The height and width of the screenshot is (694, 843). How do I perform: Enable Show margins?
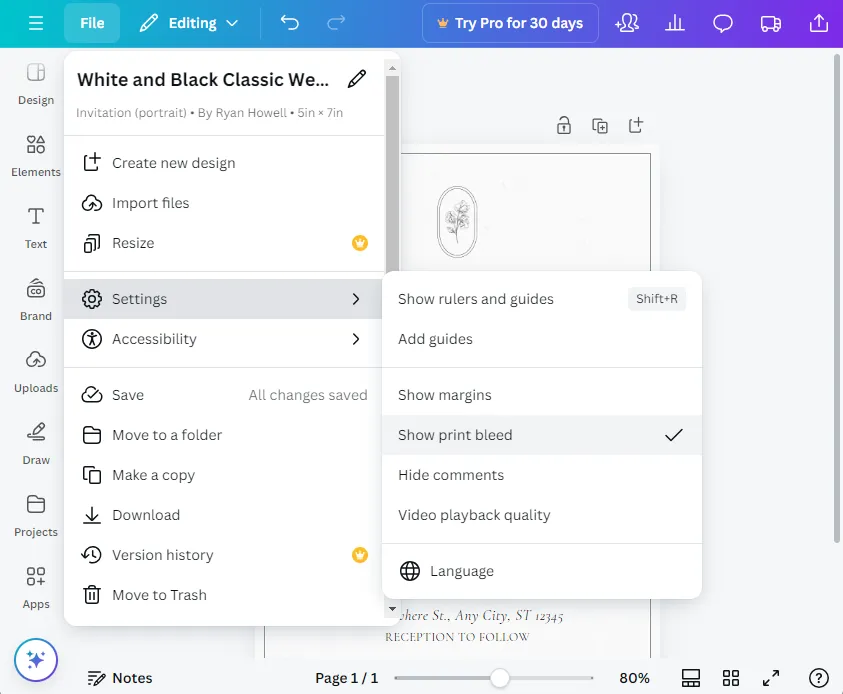tap(444, 395)
